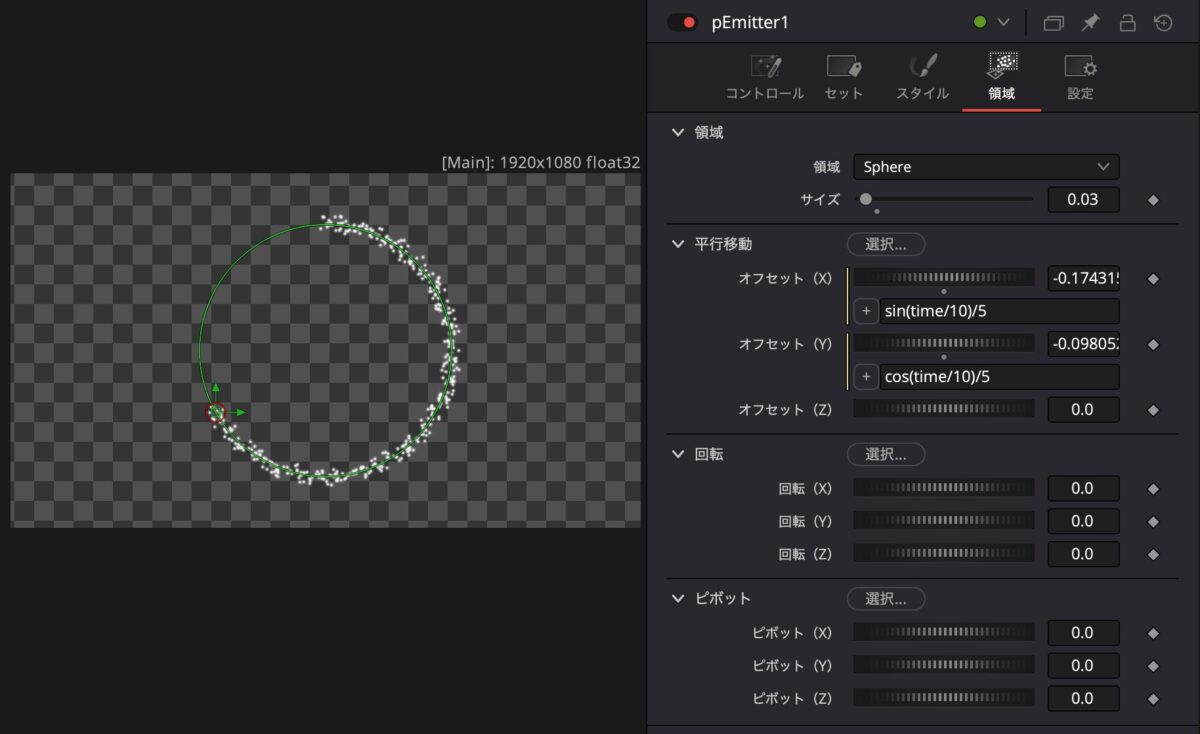Click the 回転 (Z) value field
Image resolution: width=1200 pixels, height=734 pixels.
[x=1083, y=553]
